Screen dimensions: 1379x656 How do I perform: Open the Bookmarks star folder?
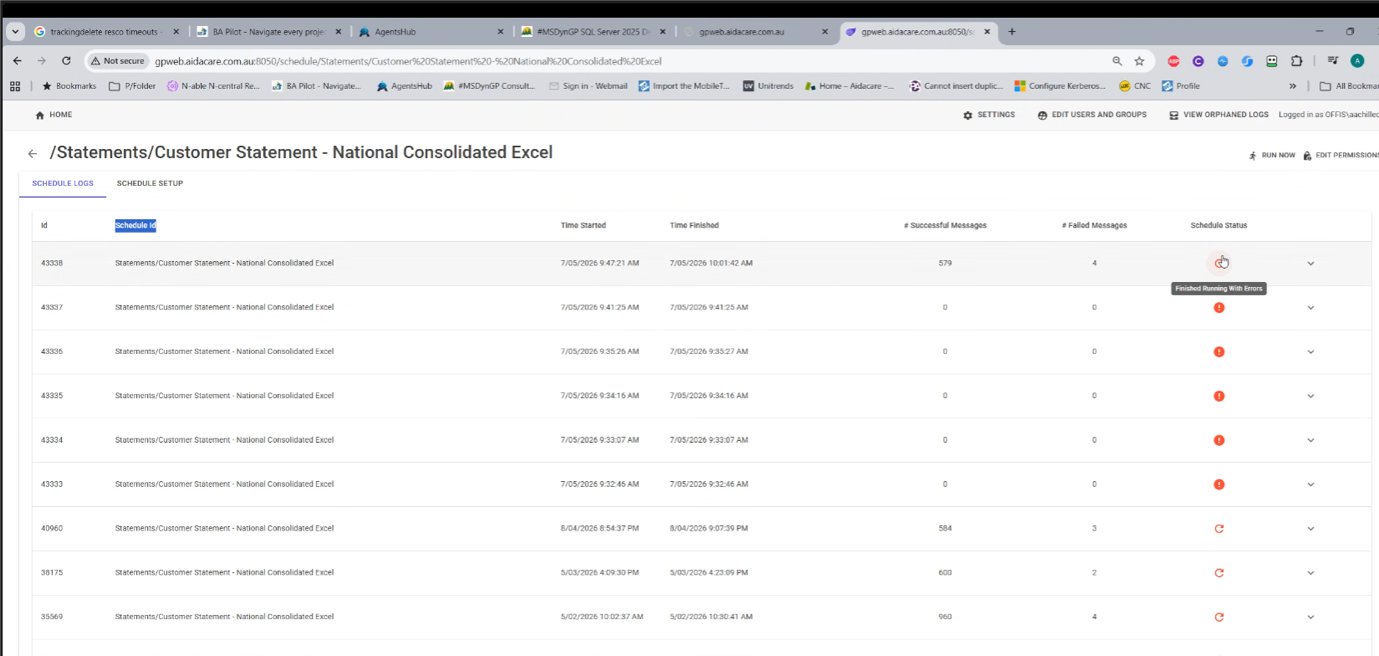pyautogui.click(x=69, y=86)
